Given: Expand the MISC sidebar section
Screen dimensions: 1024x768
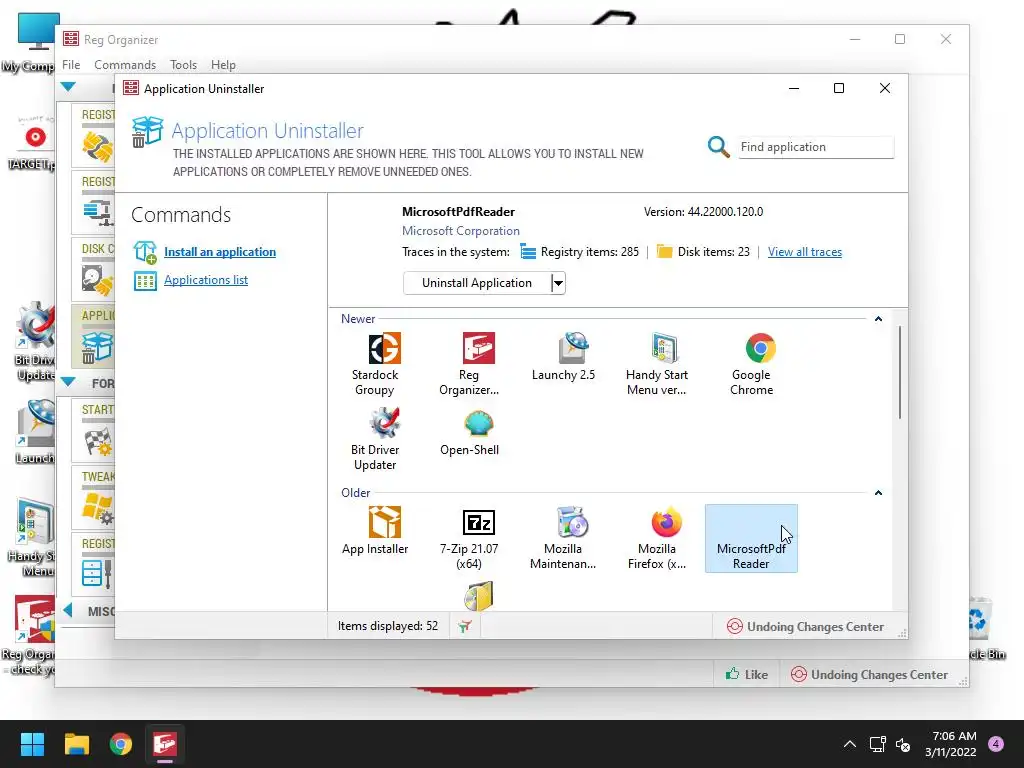Looking at the screenshot, I should click(x=67, y=611).
